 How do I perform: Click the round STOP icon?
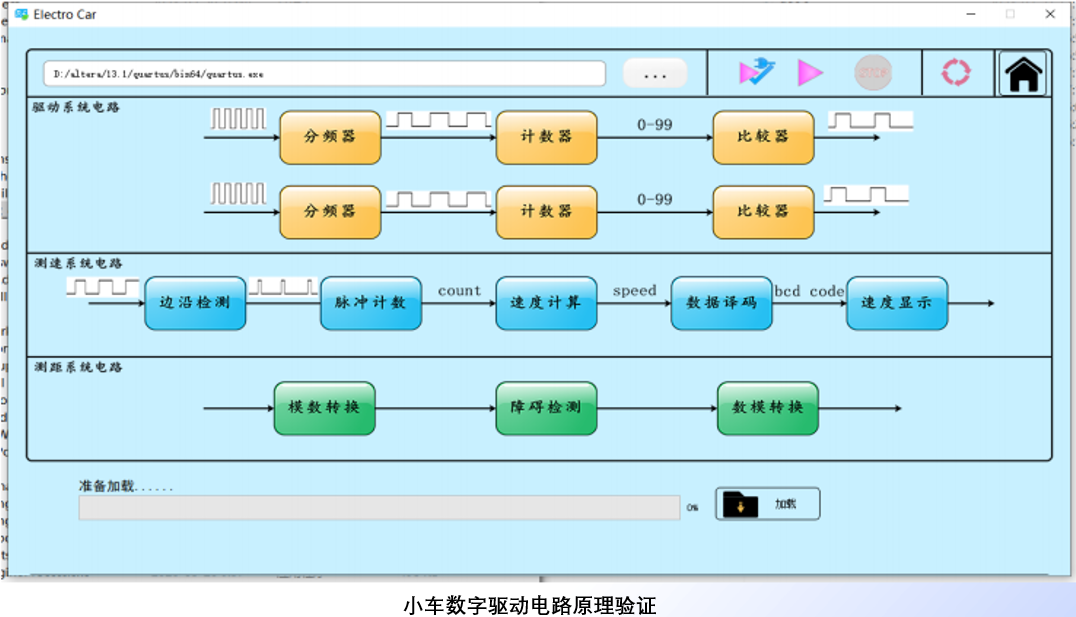[873, 73]
